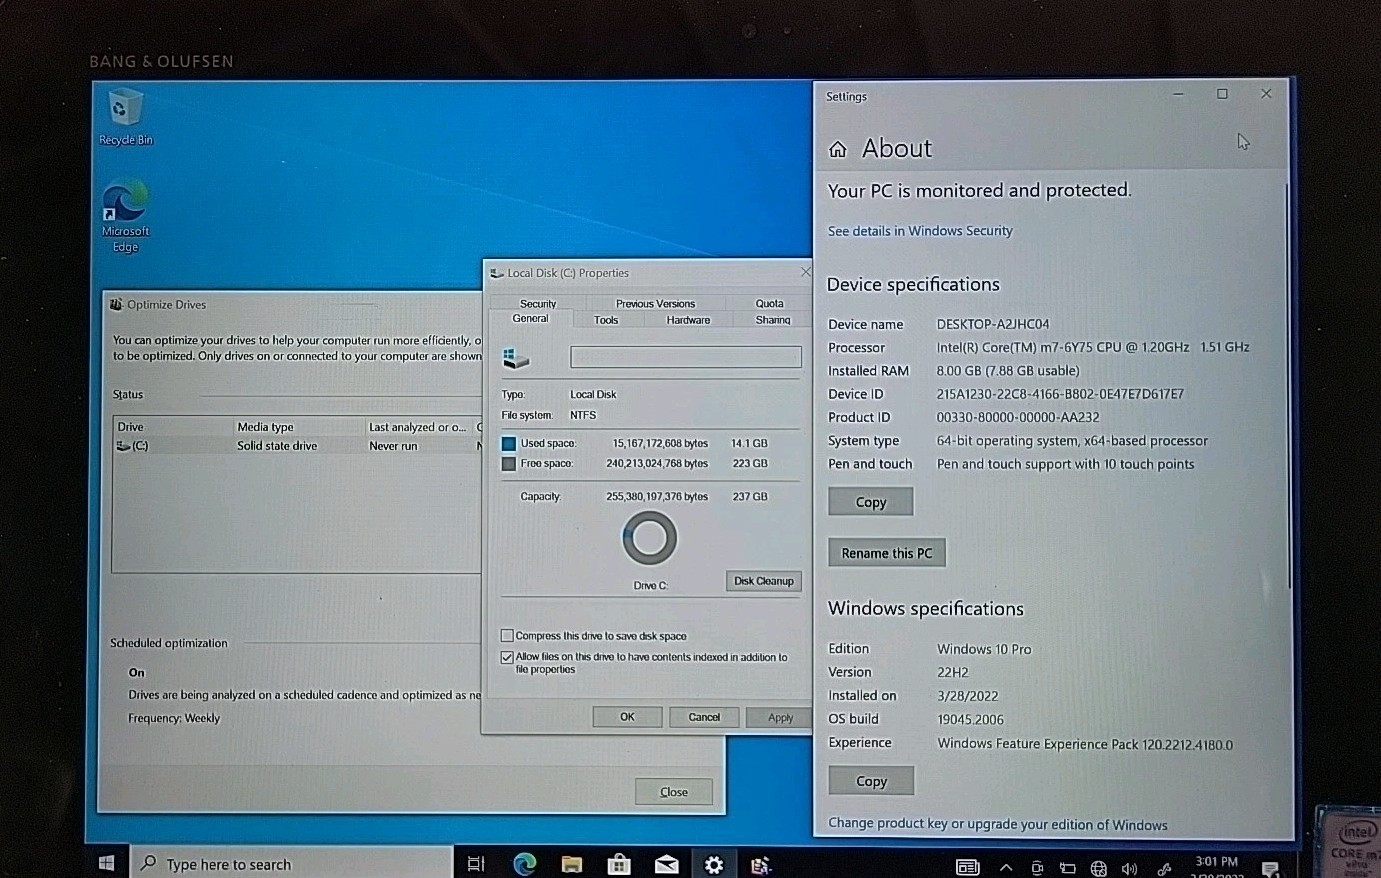The height and width of the screenshot is (878, 1381).
Task: Open Microsoft Store from the taskbar
Action: (619, 864)
